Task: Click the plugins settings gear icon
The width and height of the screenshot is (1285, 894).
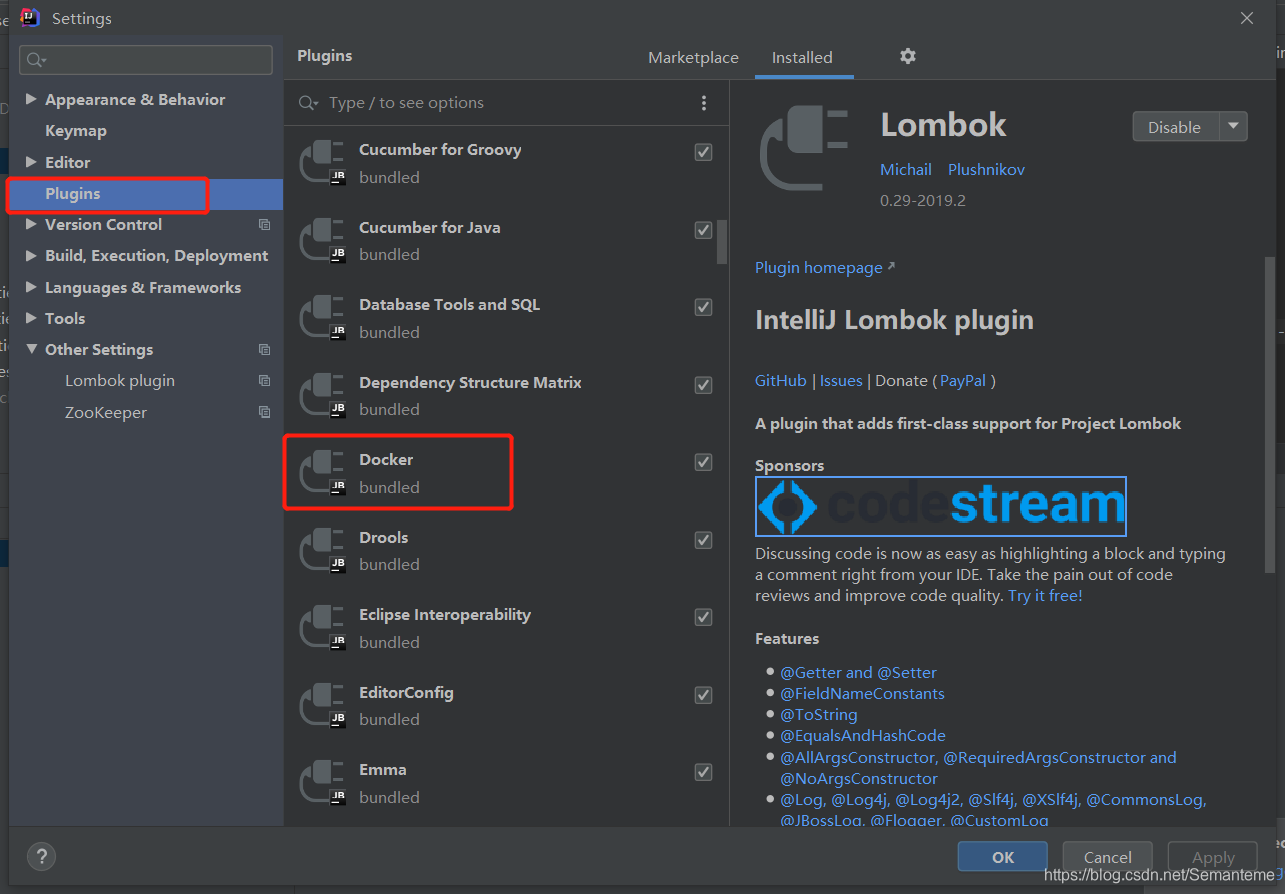Action: [x=907, y=56]
